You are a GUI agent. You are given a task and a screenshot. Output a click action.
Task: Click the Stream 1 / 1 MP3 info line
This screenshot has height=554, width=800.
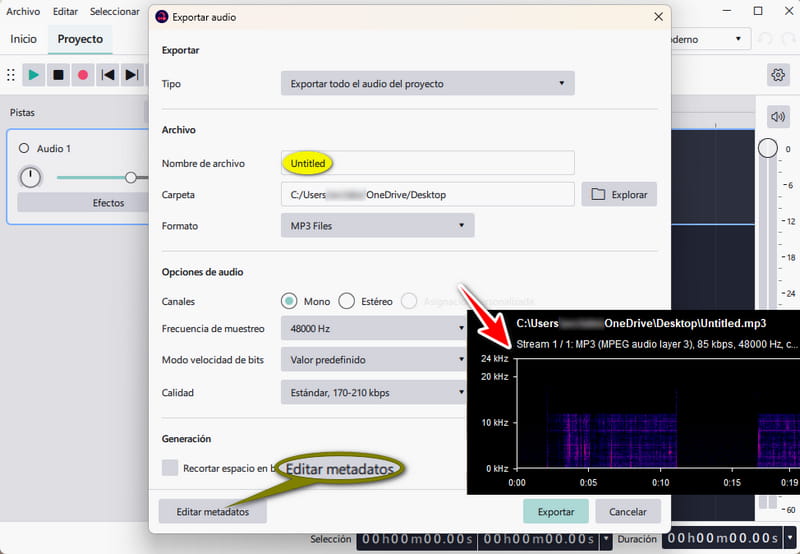point(657,344)
